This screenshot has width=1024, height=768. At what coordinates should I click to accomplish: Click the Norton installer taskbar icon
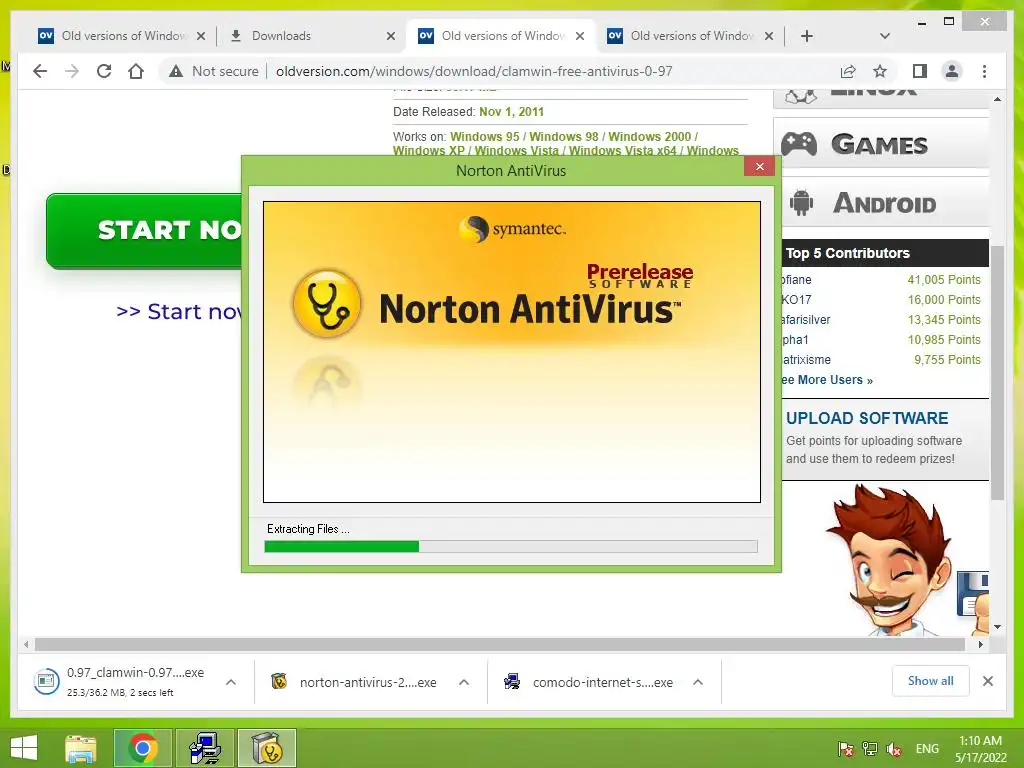click(267, 748)
